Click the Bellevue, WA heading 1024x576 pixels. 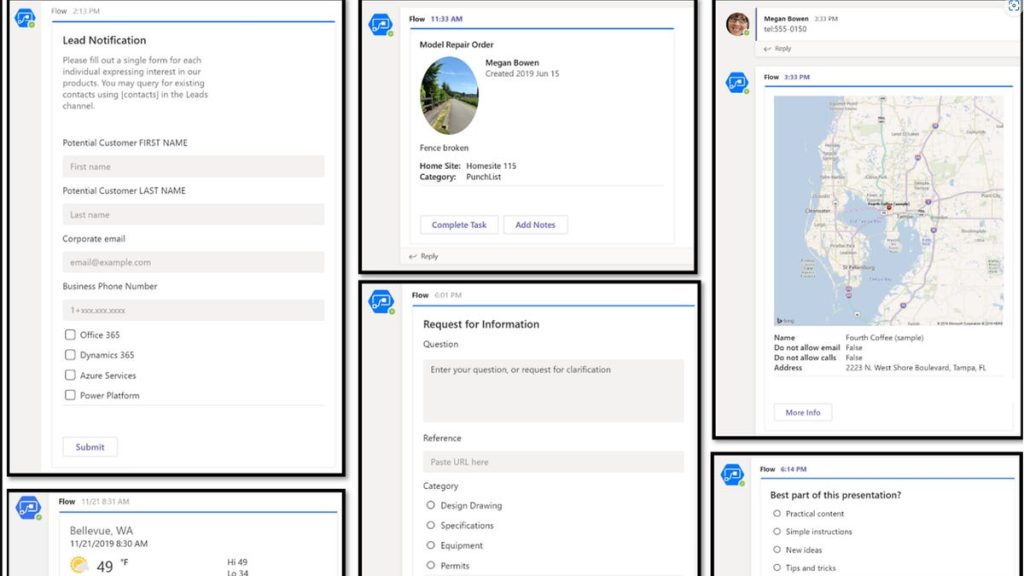101,530
